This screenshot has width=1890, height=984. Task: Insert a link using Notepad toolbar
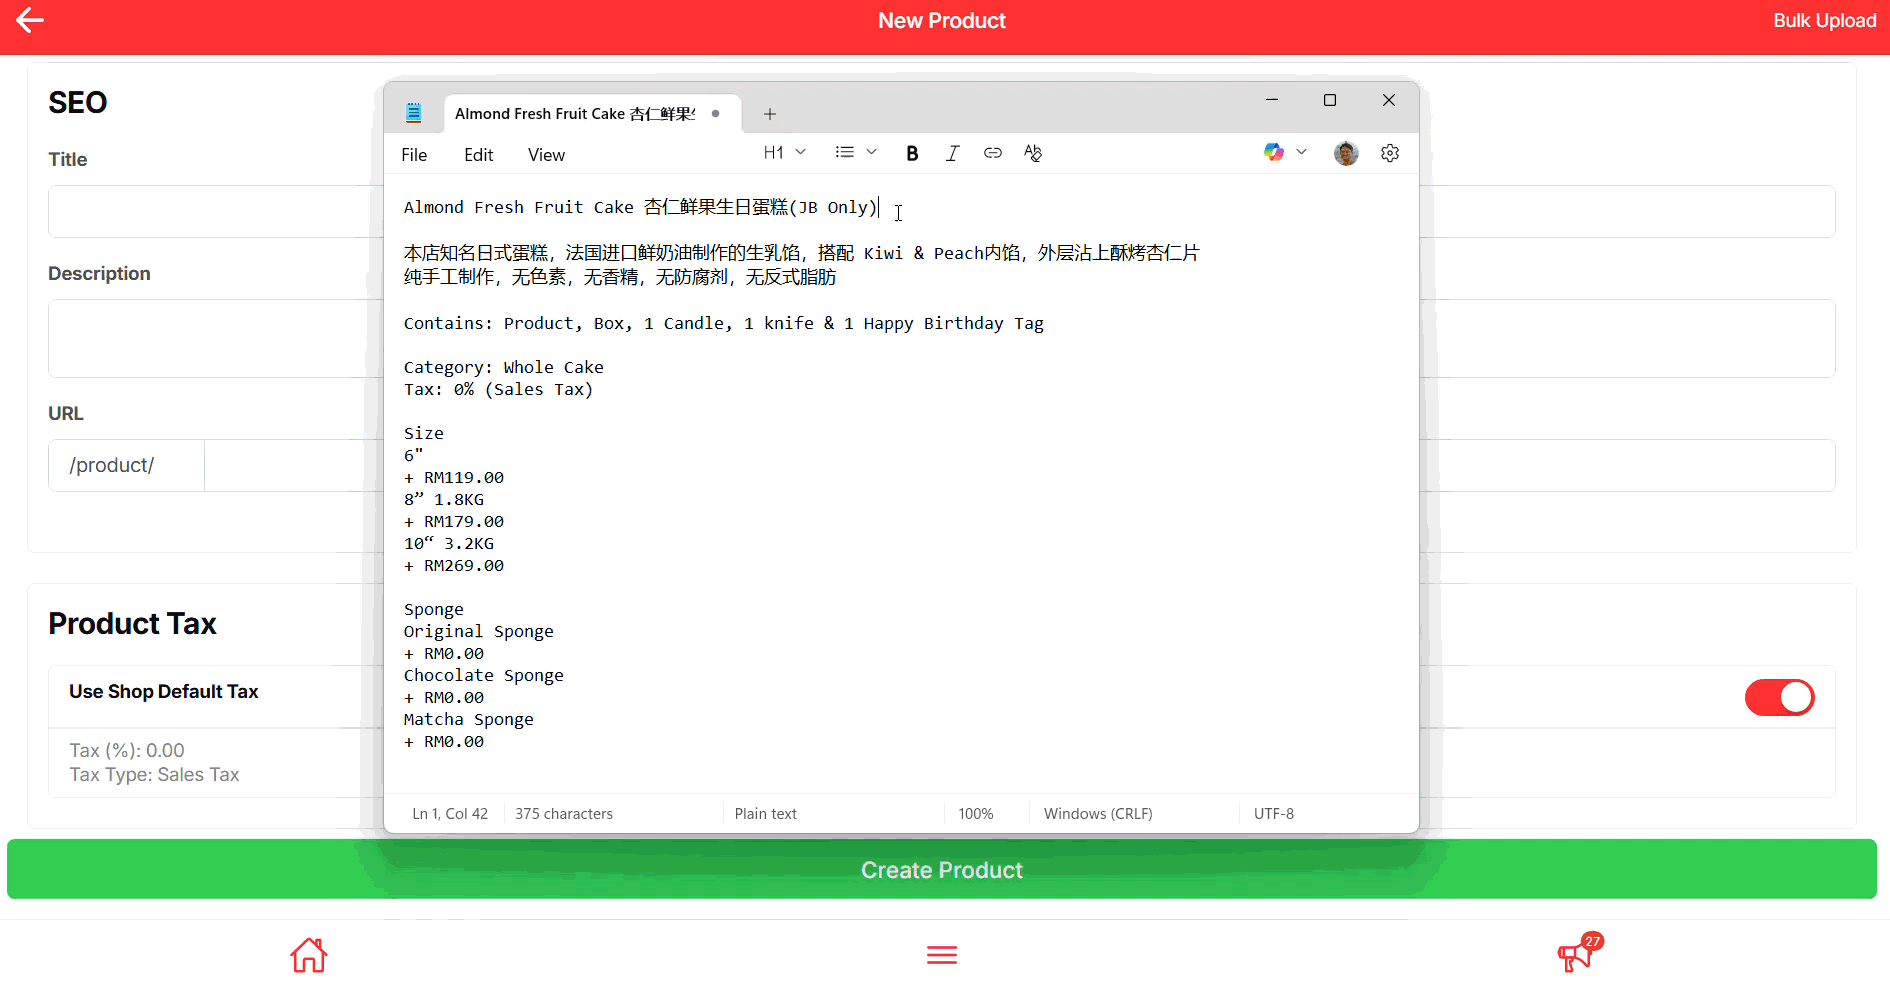pos(992,153)
